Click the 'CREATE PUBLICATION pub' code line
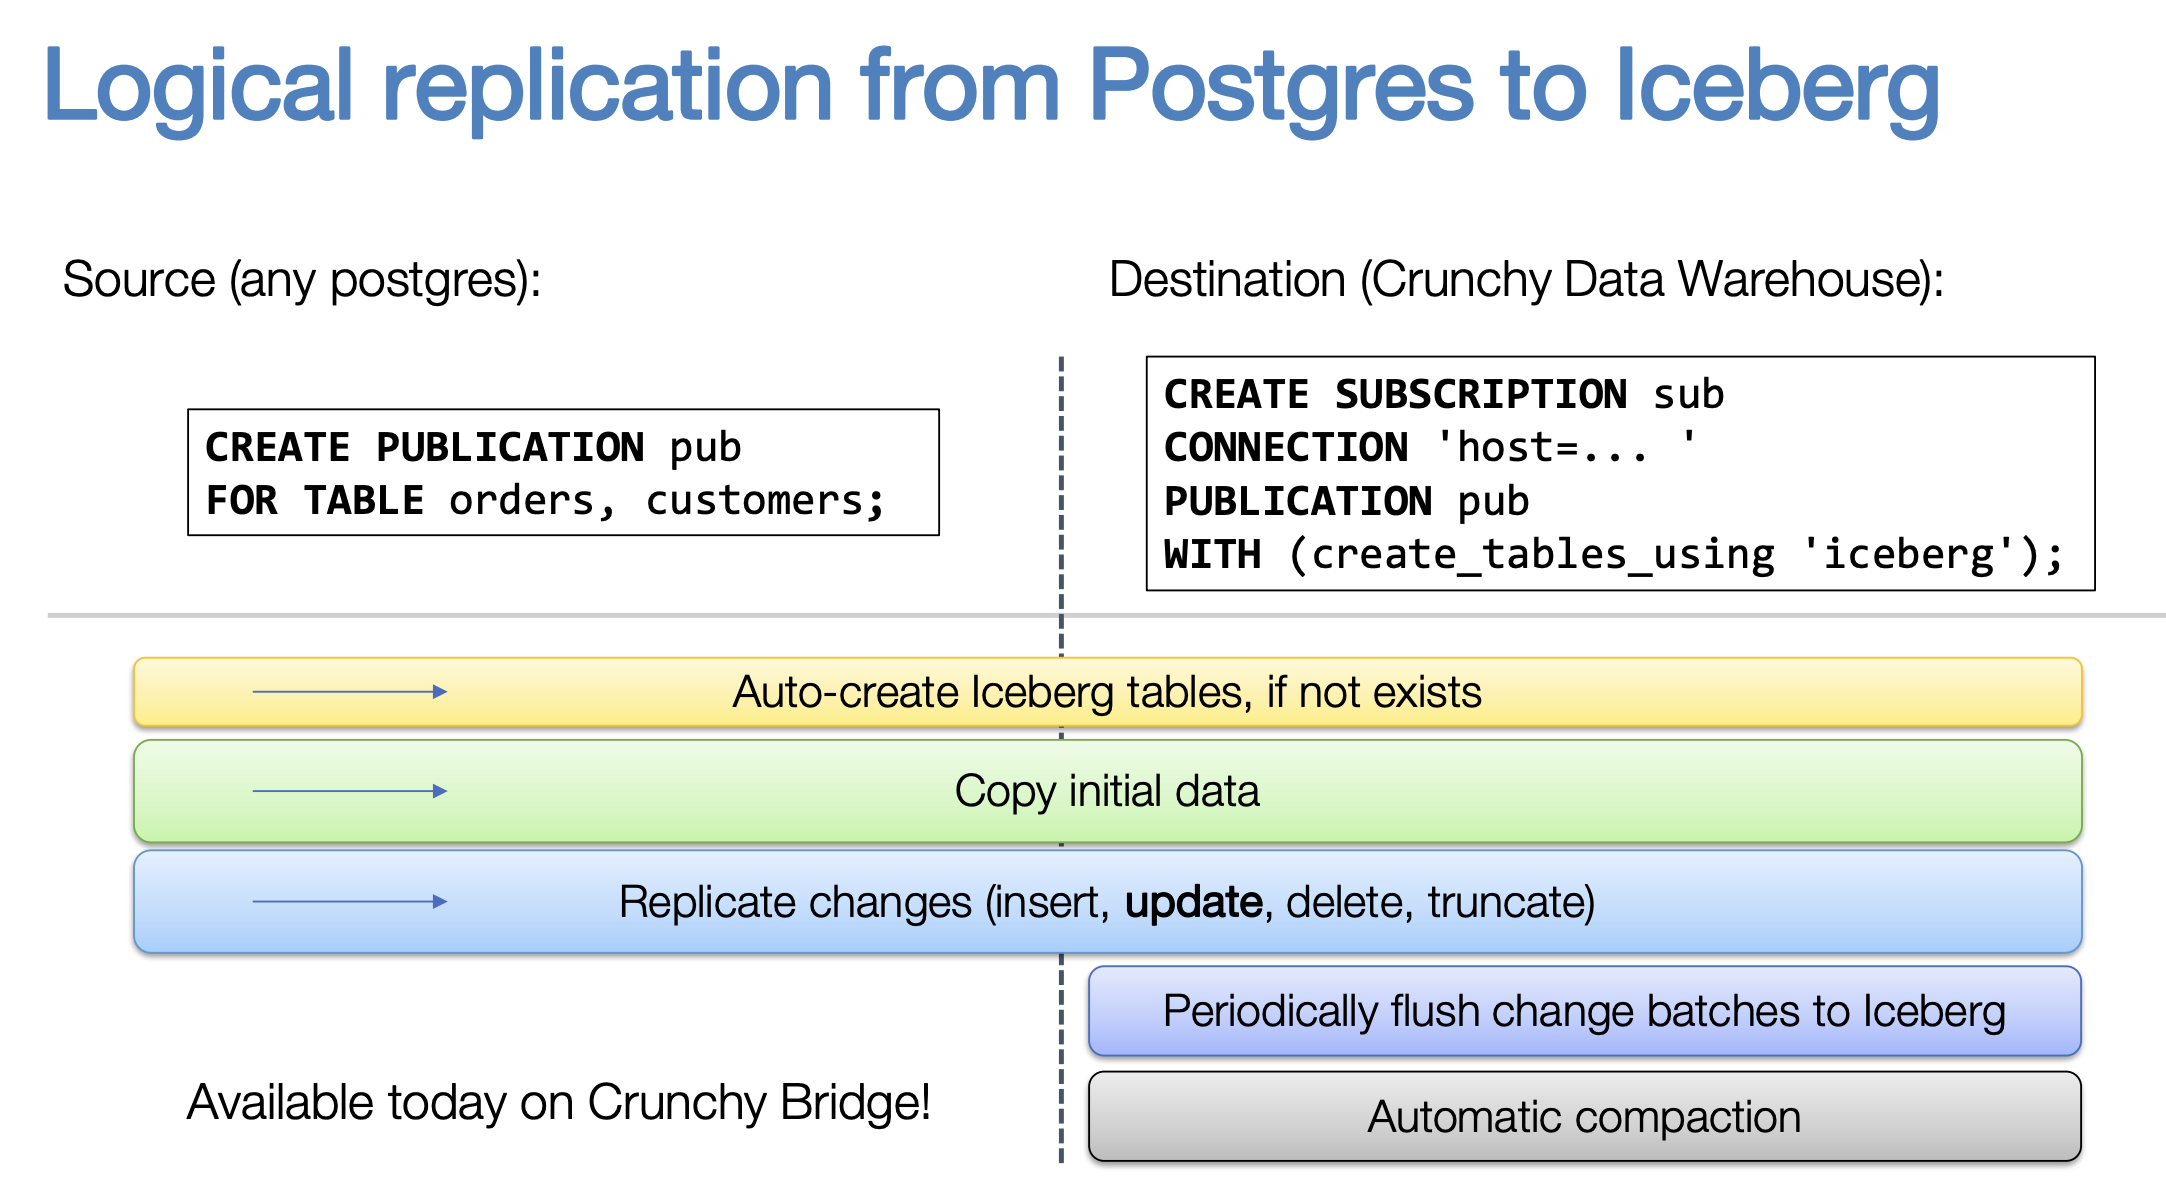Image resolution: width=2166 pixels, height=1182 pixels. coord(473,447)
